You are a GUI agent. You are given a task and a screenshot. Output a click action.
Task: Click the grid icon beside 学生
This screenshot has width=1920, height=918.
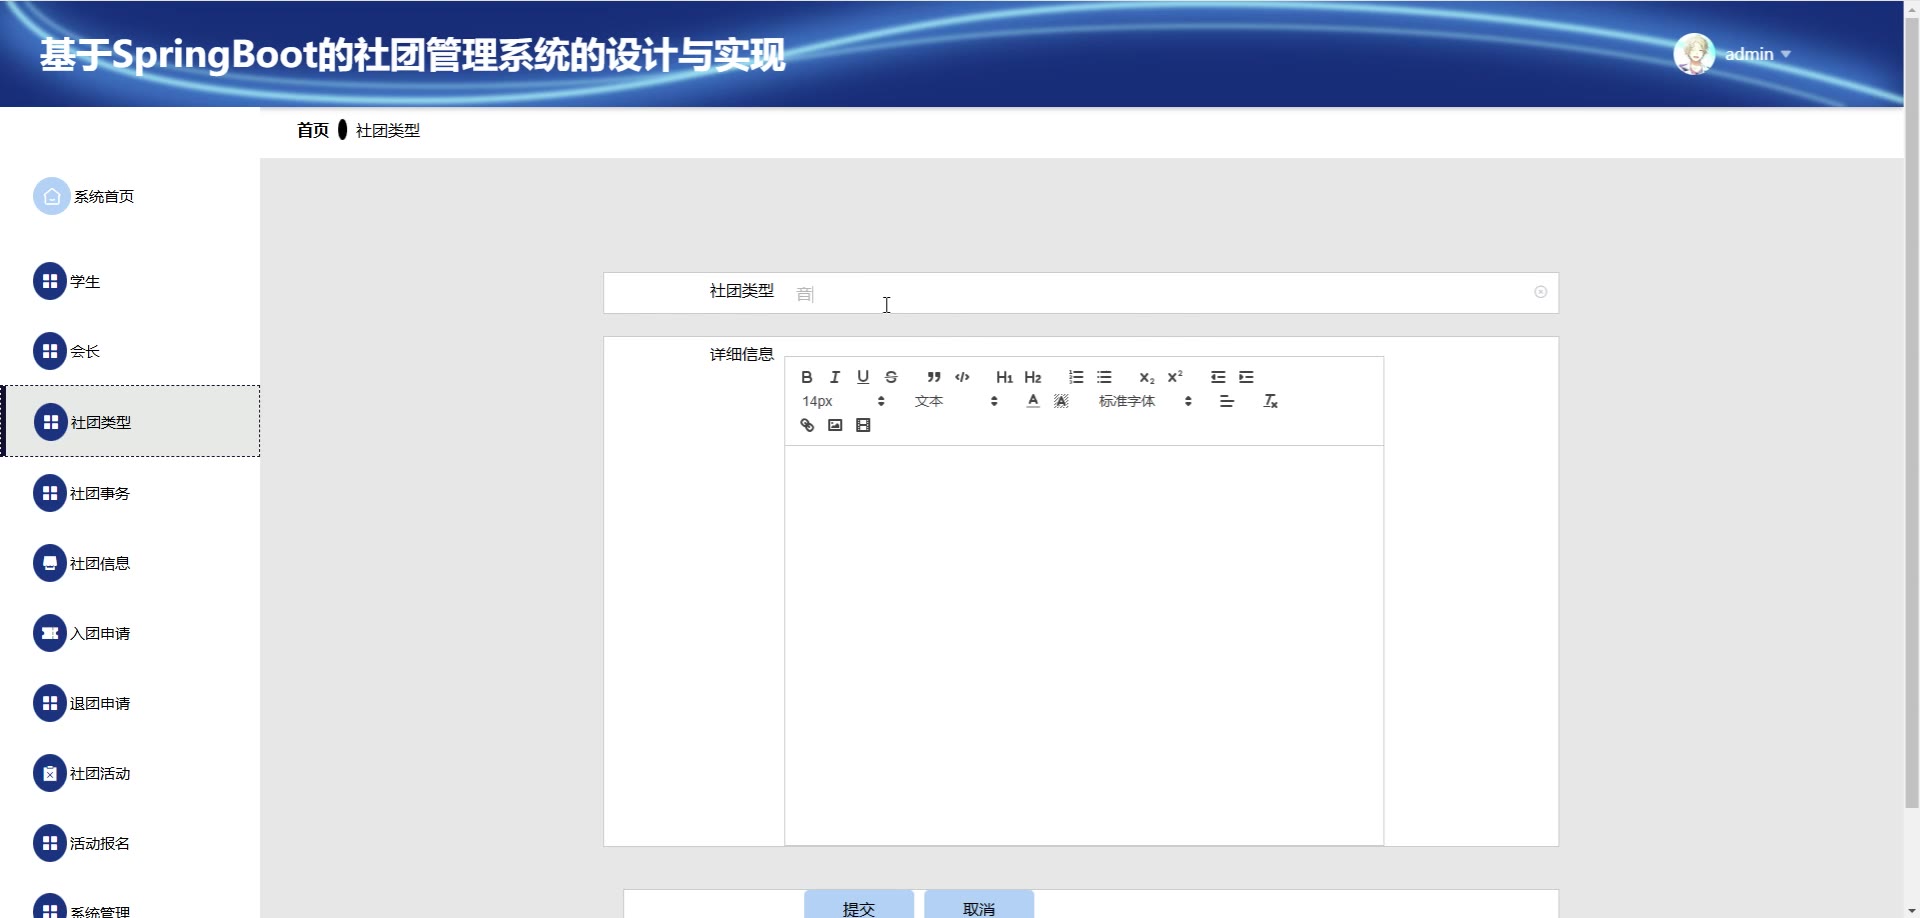[x=50, y=281]
